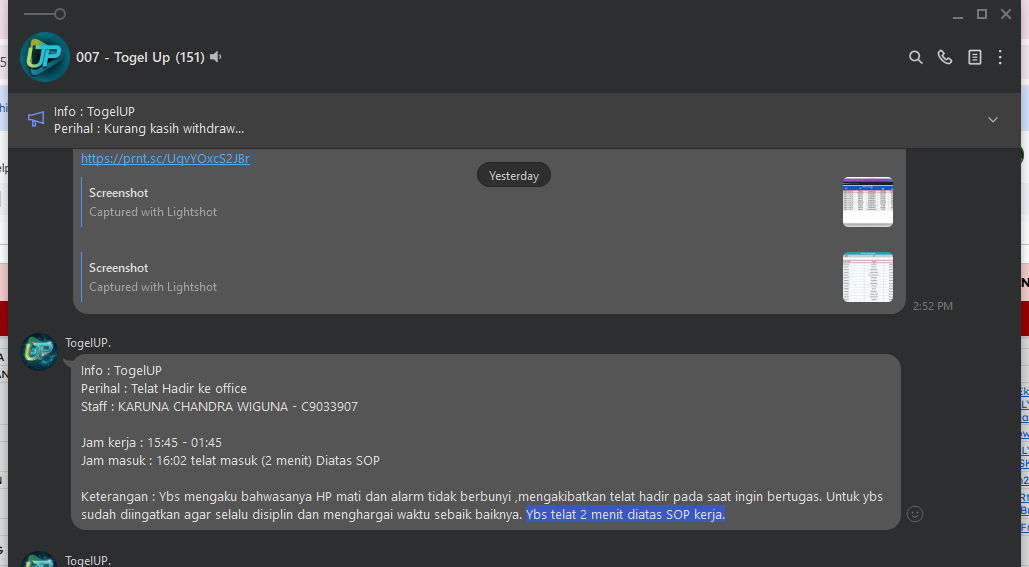Open pinned message Perihal : Kurang kasih withdraw
Image resolution: width=1029 pixels, height=567 pixels.
149,129
